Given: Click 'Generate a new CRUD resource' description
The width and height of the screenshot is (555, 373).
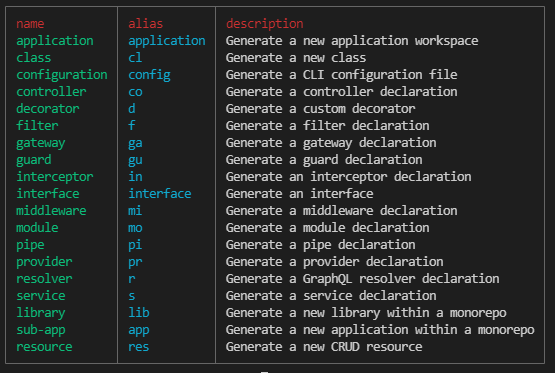Looking at the screenshot, I should coord(324,347).
